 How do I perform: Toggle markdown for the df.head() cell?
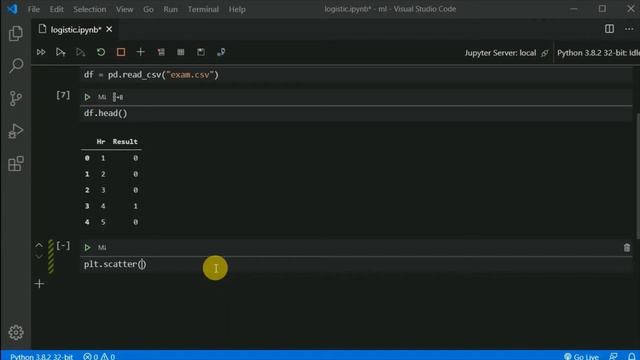point(102,97)
